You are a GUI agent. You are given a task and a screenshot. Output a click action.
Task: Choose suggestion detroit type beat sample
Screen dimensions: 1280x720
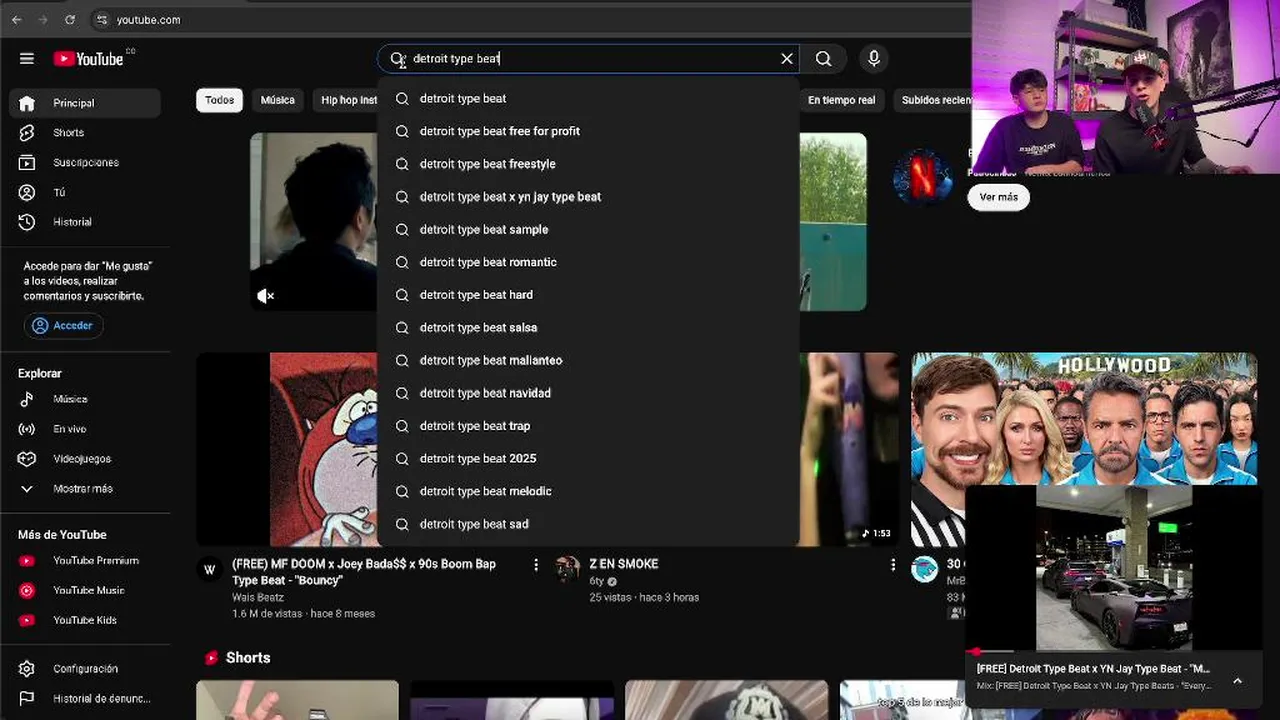[x=588, y=229]
